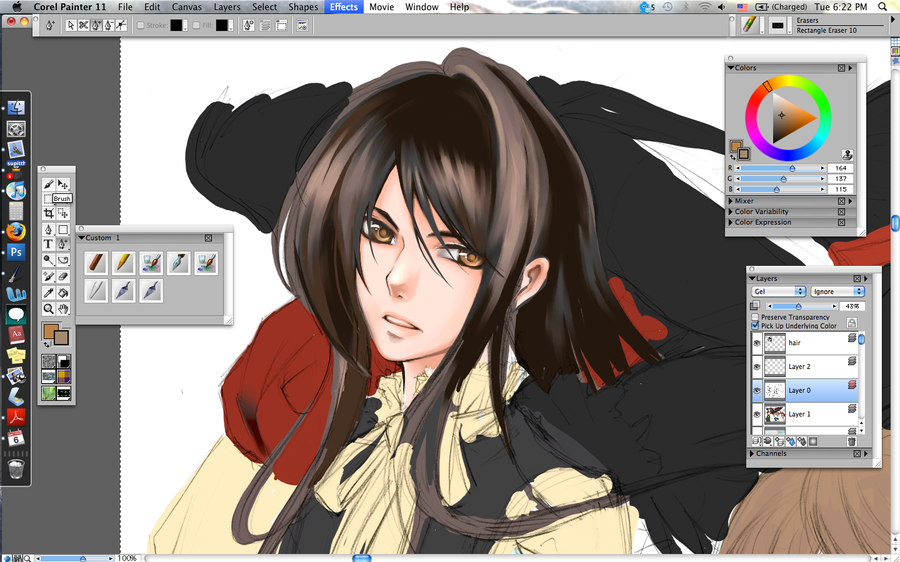900x562 pixels.
Task: Select the Crop tool
Action: 48,214
